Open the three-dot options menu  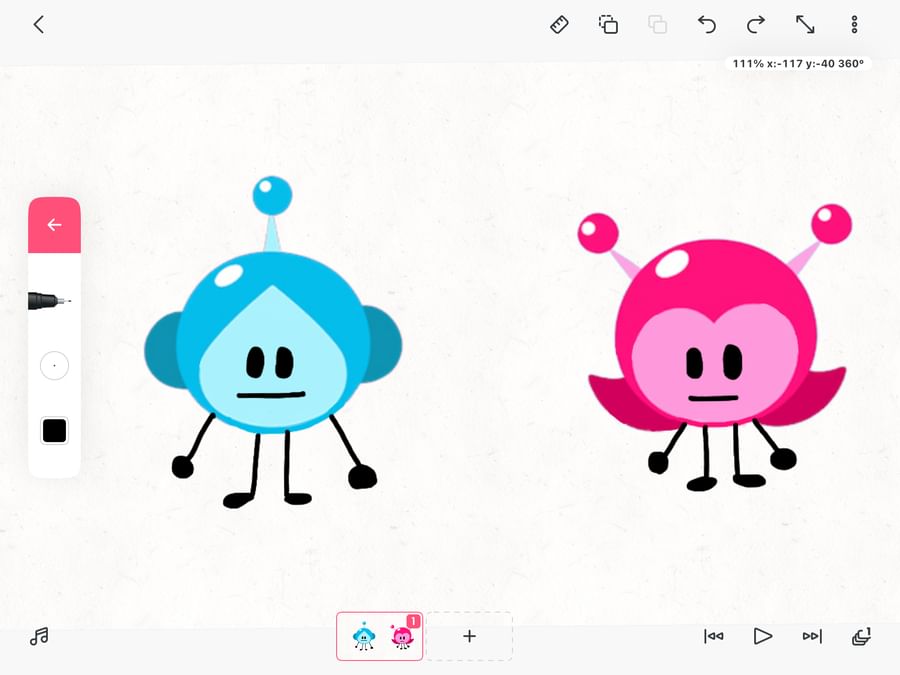tap(853, 24)
